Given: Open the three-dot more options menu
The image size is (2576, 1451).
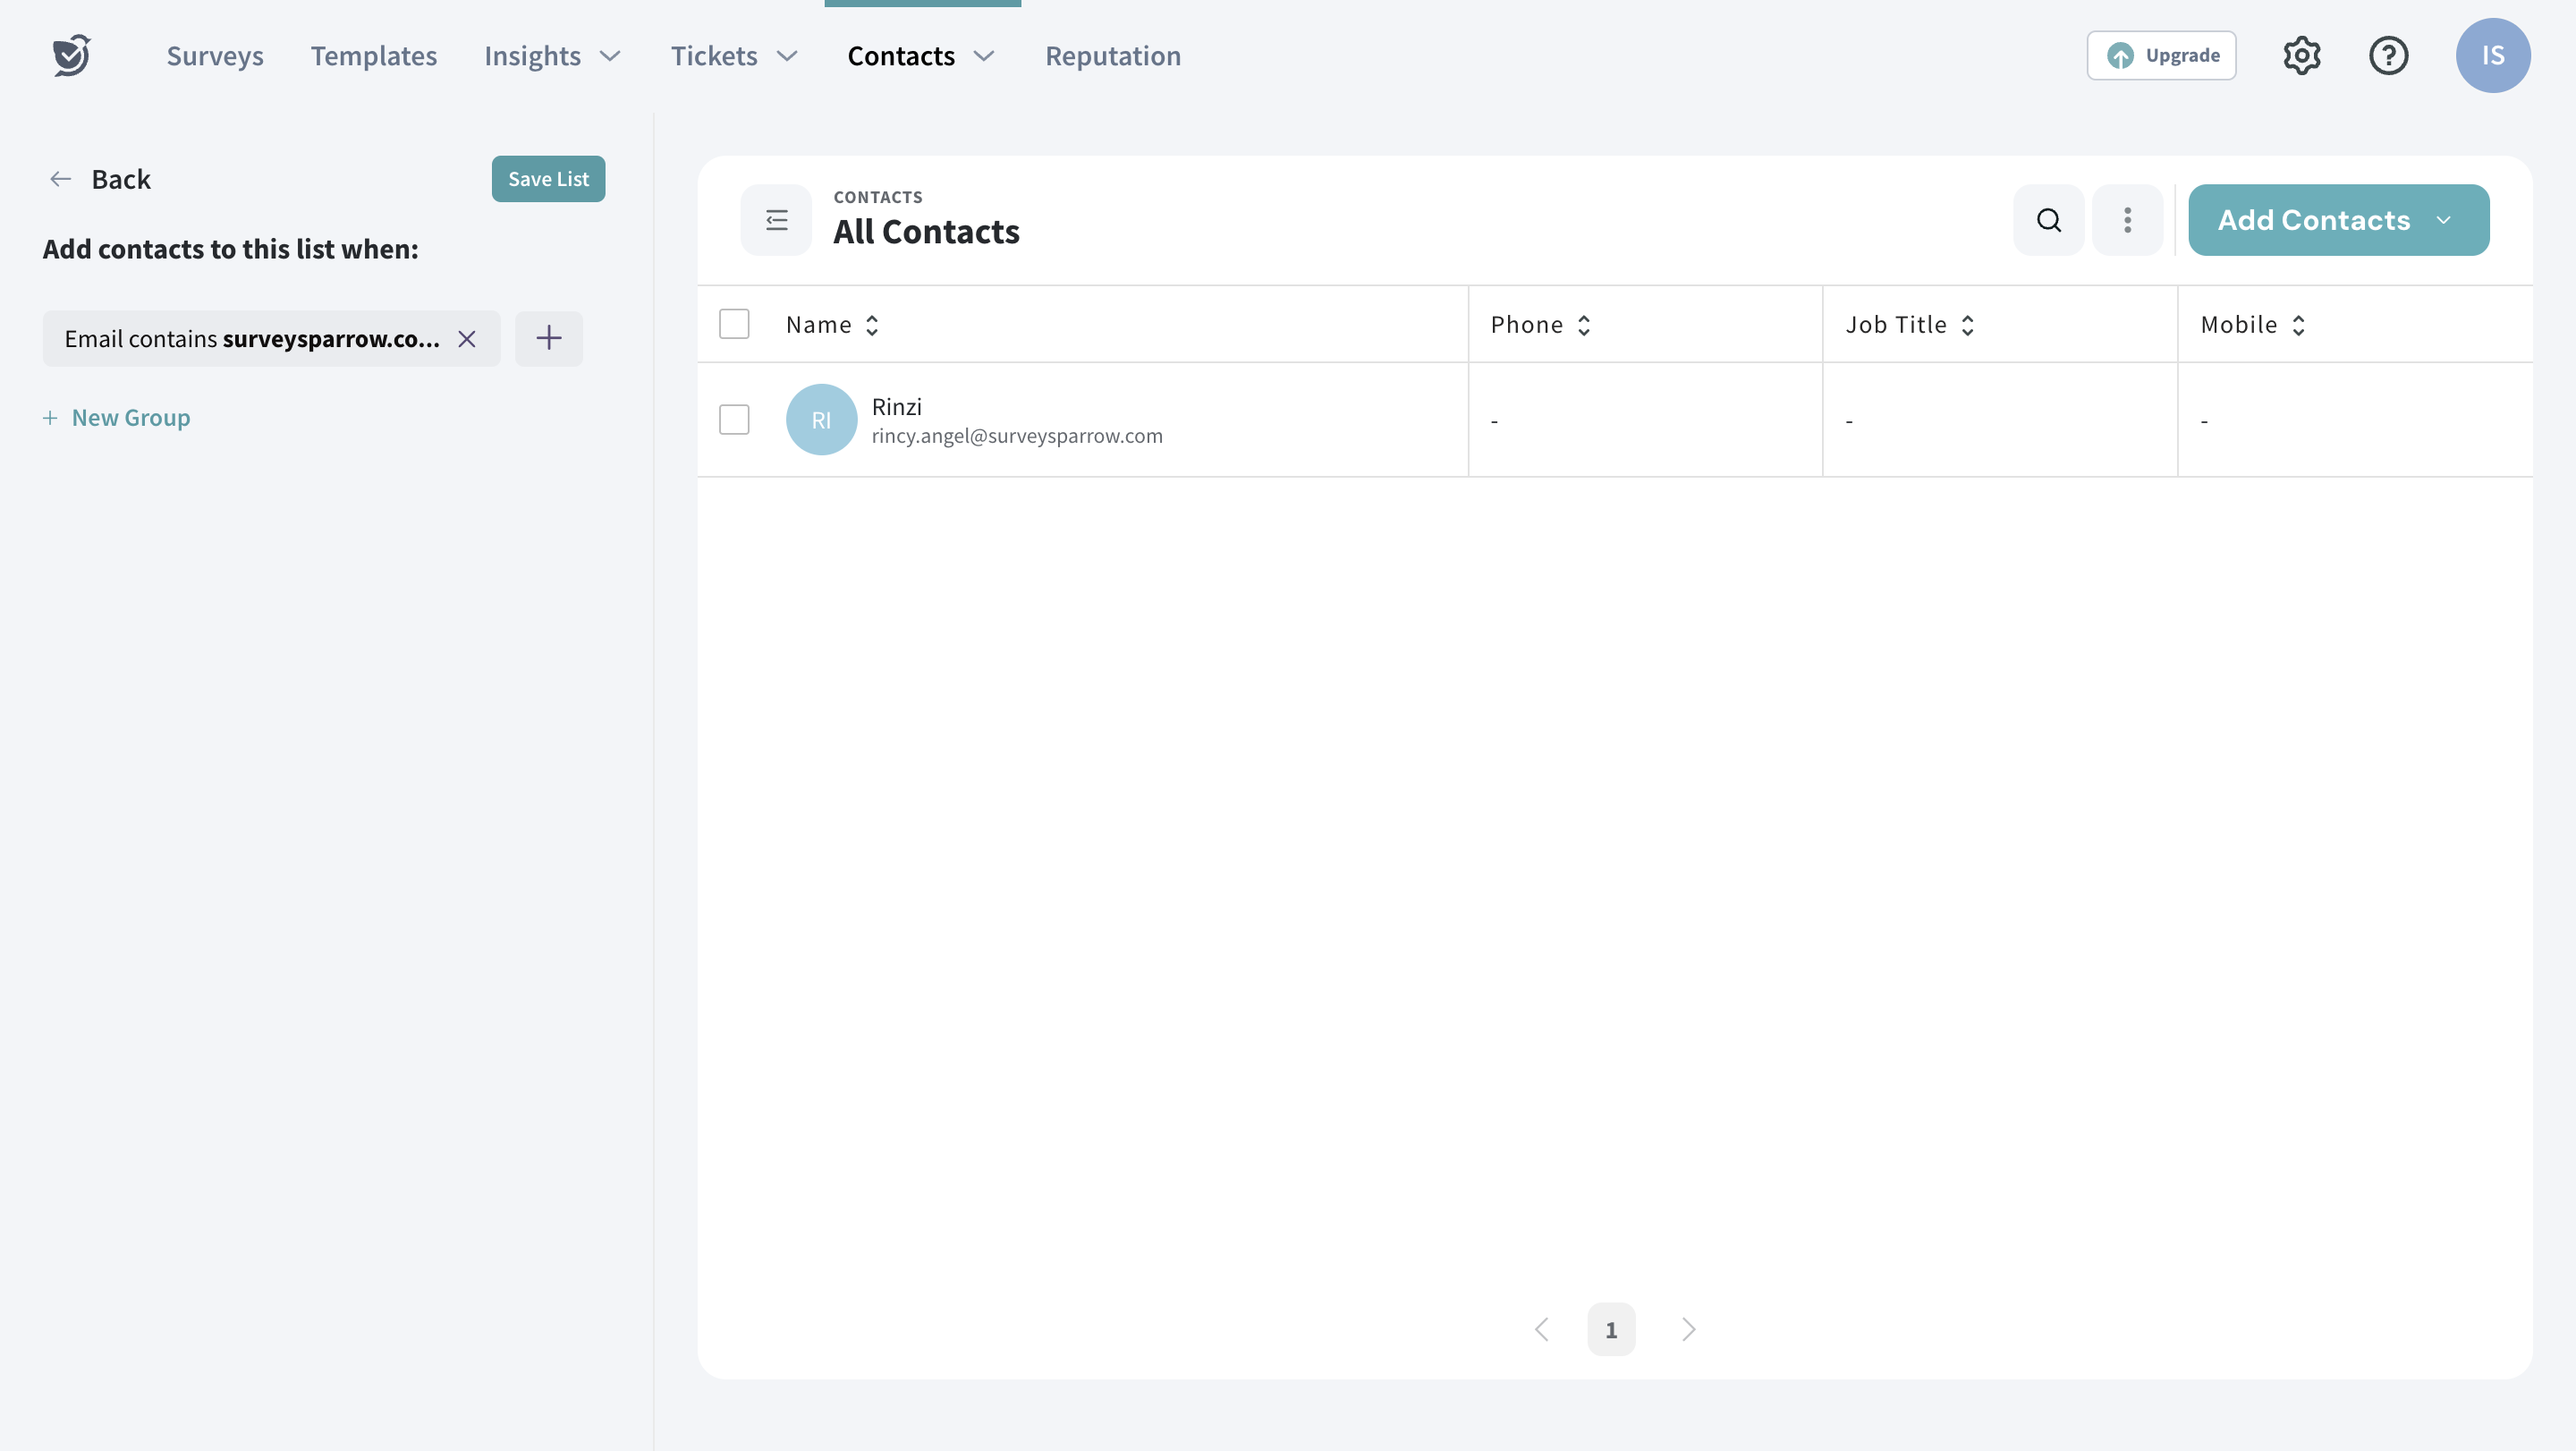Looking at the screenshot, I should click(2127, 220).
